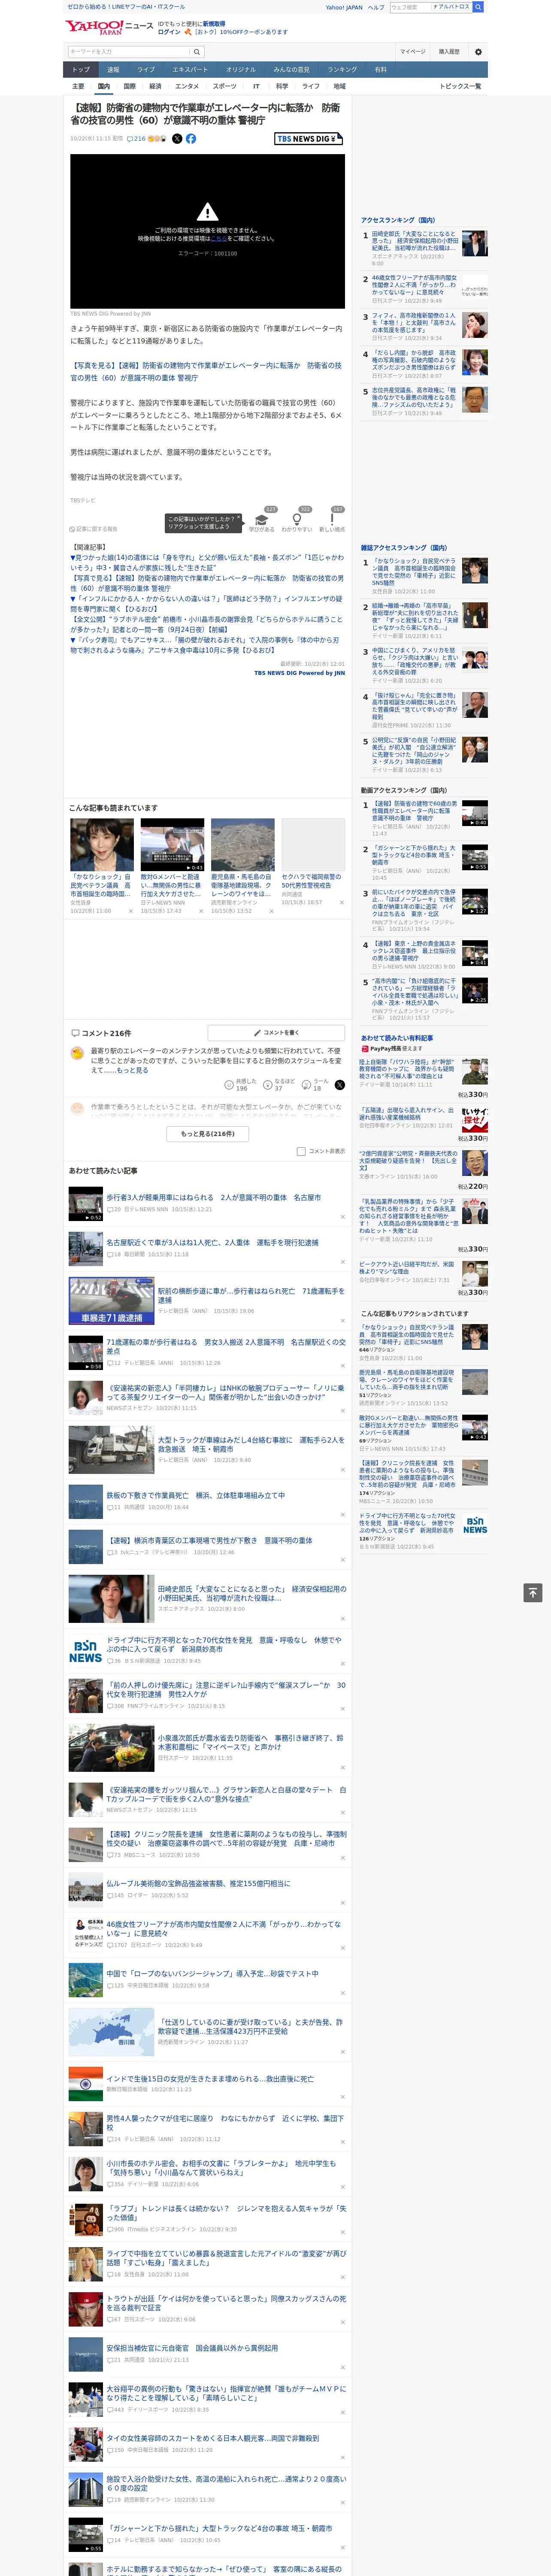The height and width of the screenshot is (2576, 551).
Task: Open the ランキング tab
Action: (x=342, y=70)
